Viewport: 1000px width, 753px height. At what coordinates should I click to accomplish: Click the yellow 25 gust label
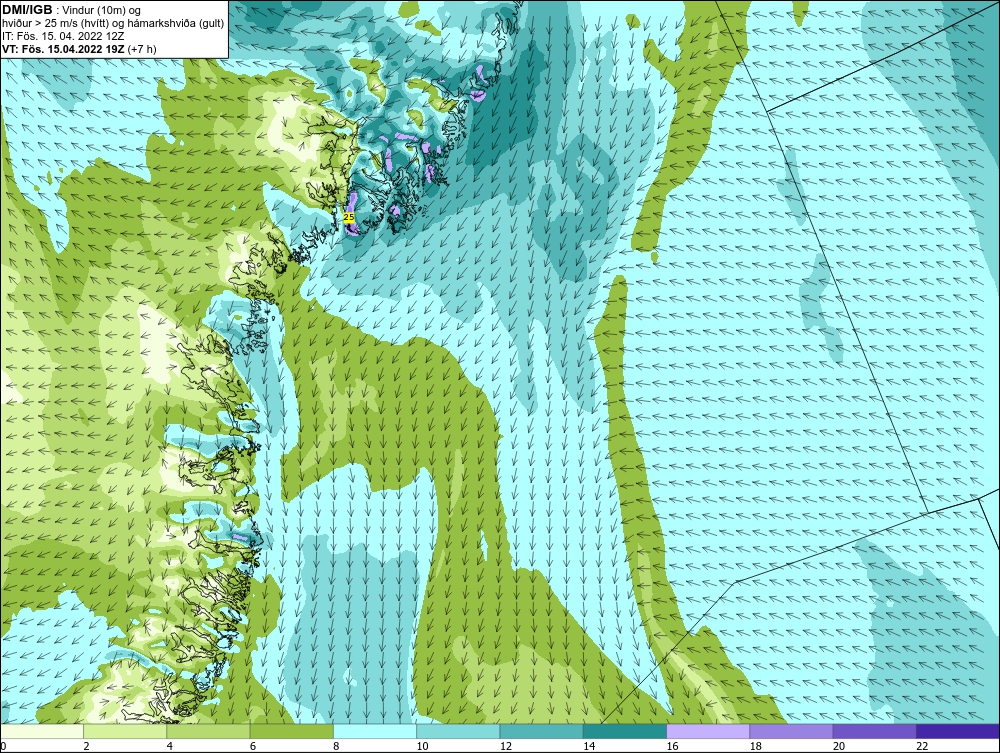(349, 217)
